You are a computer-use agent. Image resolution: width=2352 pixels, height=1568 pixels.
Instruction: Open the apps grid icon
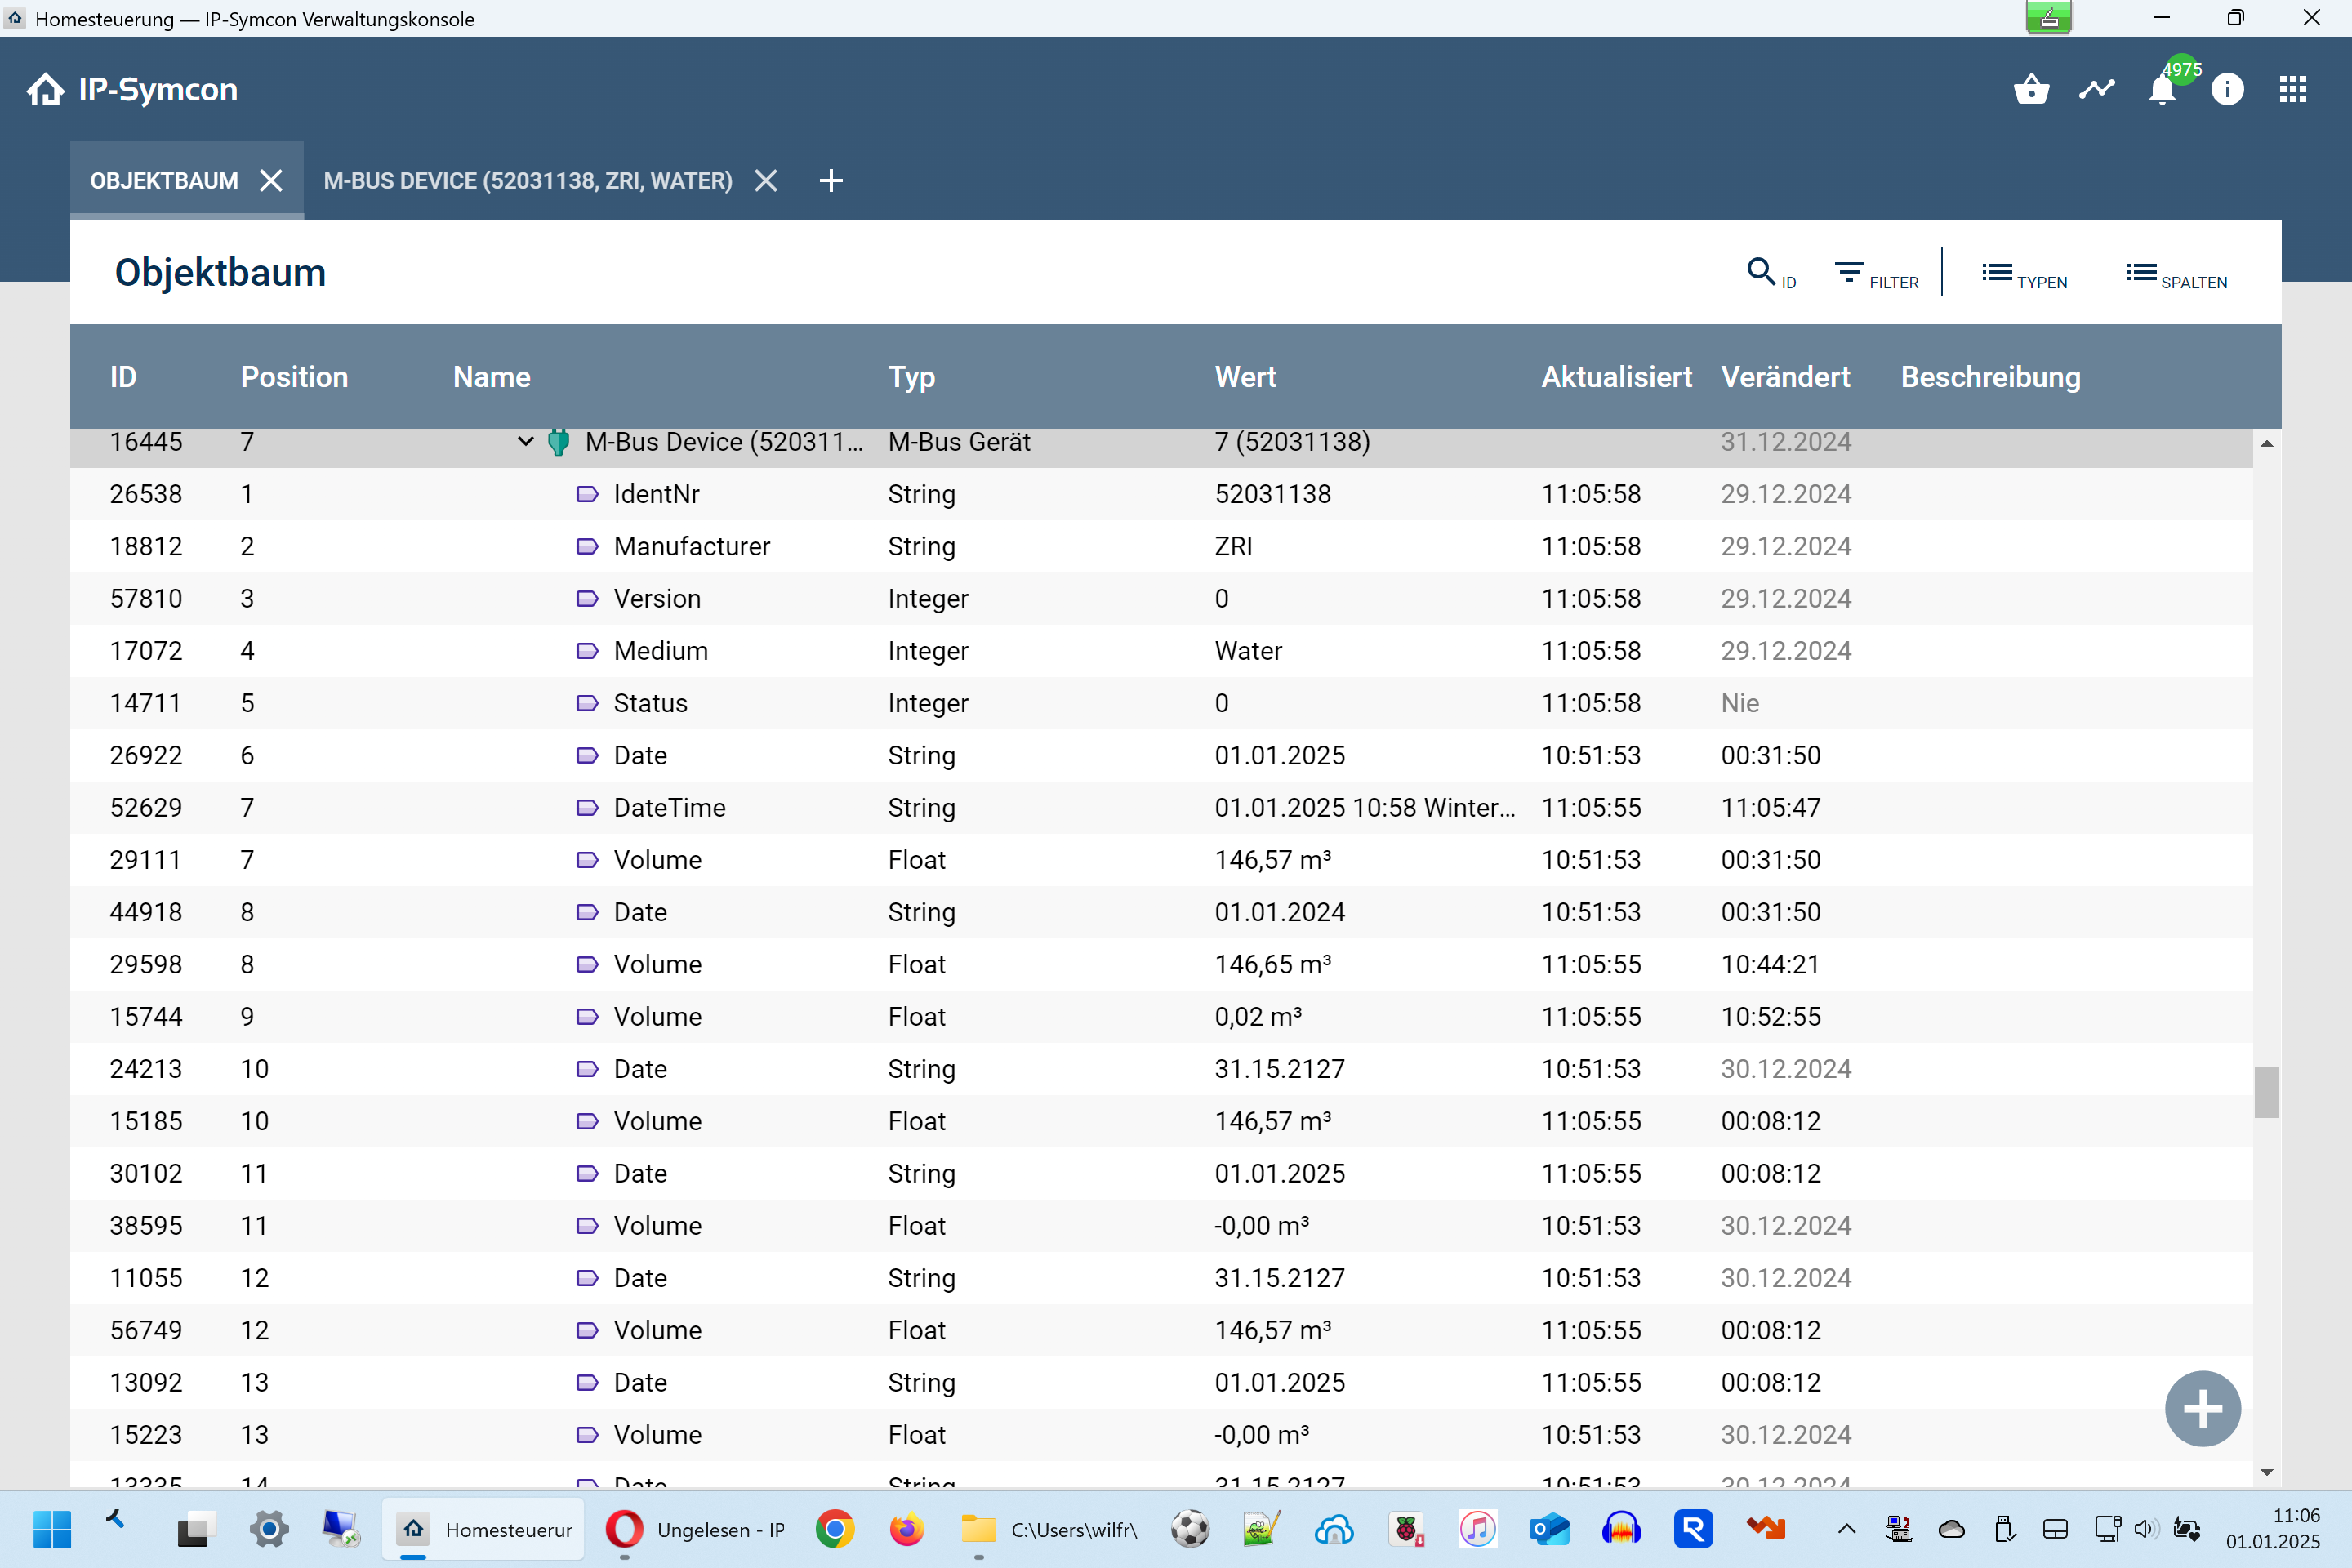2293,90
